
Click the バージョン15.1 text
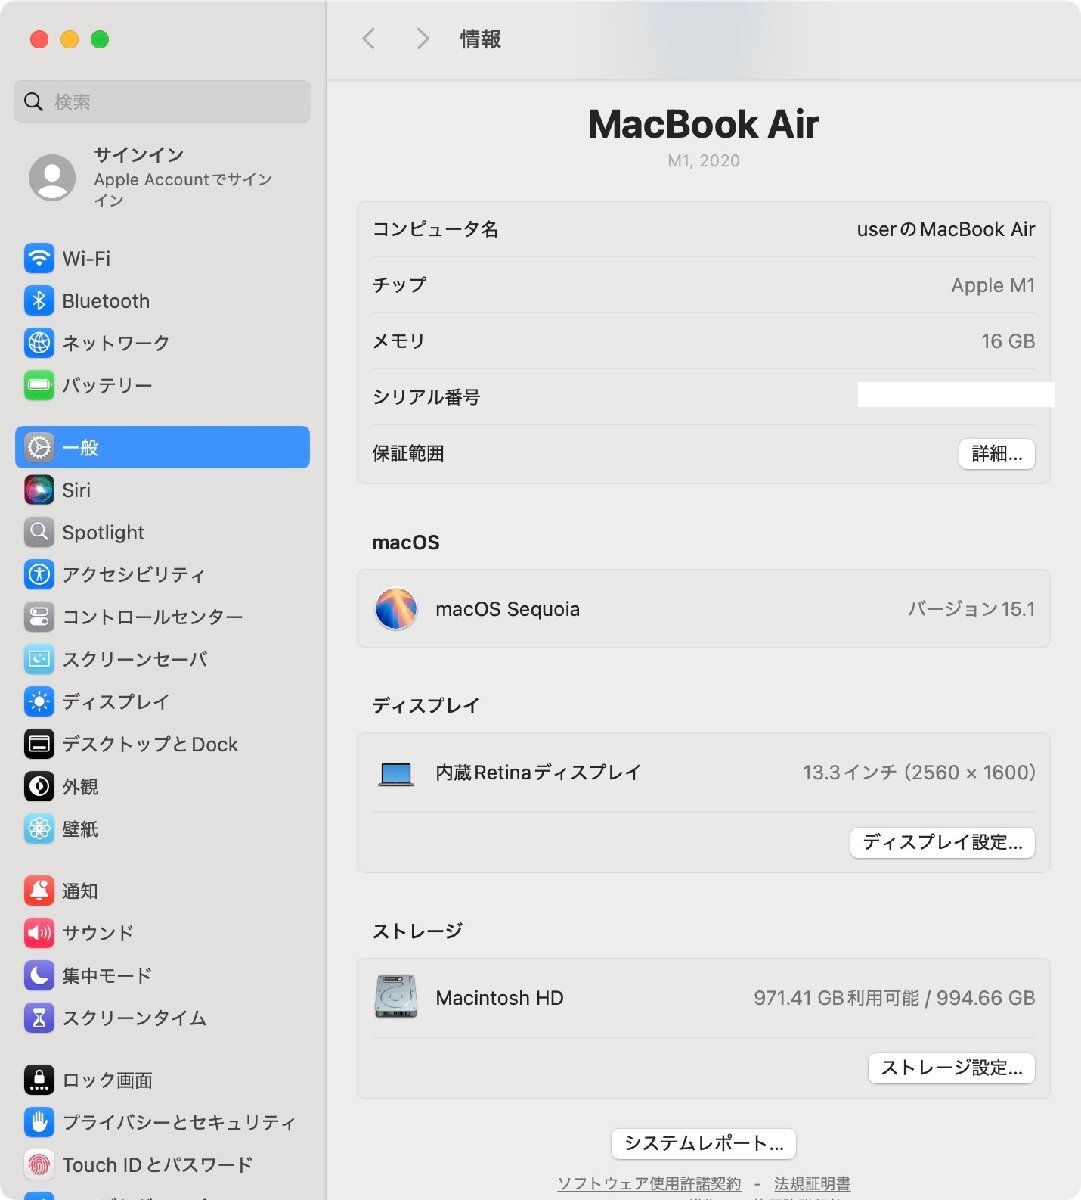tap(971, 609)
